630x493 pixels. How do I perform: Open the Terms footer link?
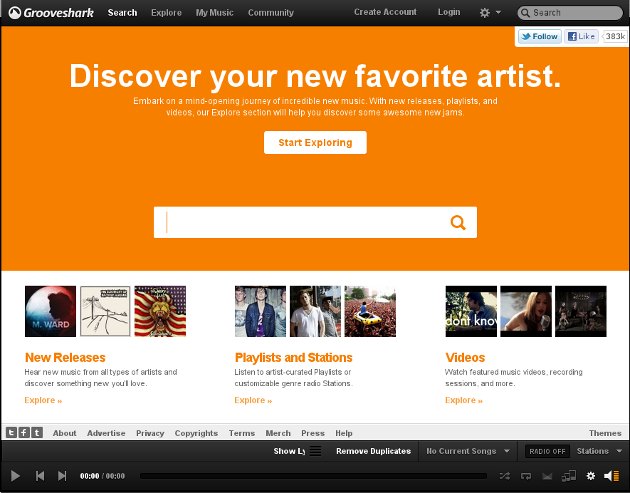[x=242, y=433]
